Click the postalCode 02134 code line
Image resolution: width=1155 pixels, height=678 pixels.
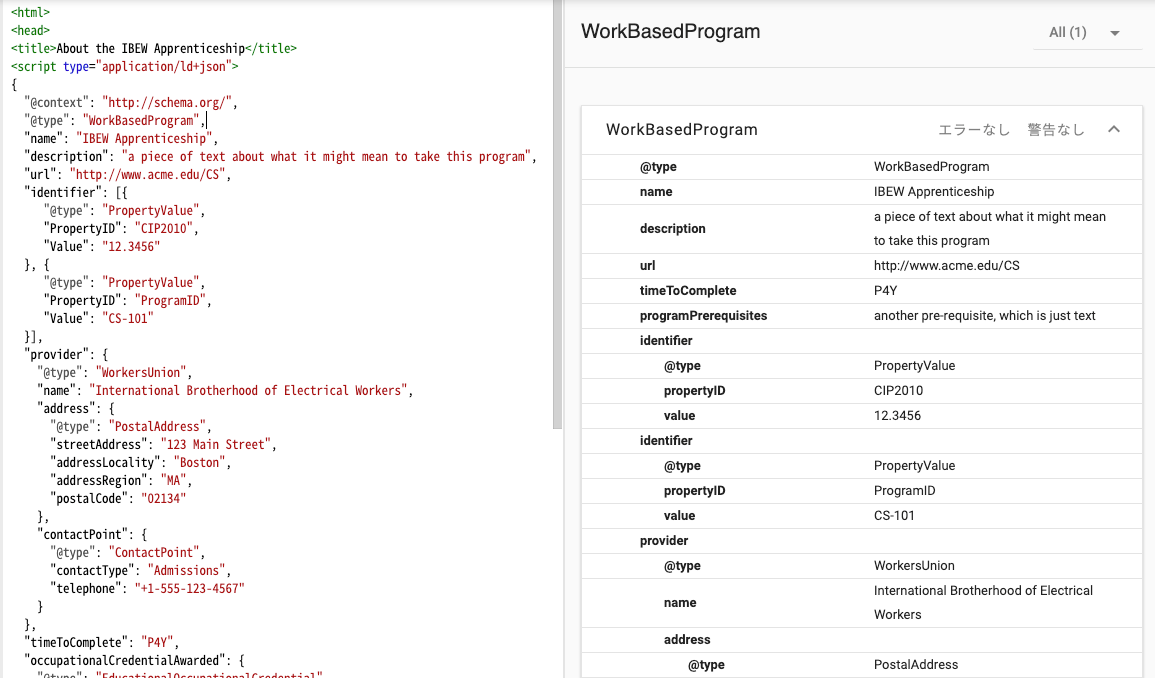click(118, 499)
